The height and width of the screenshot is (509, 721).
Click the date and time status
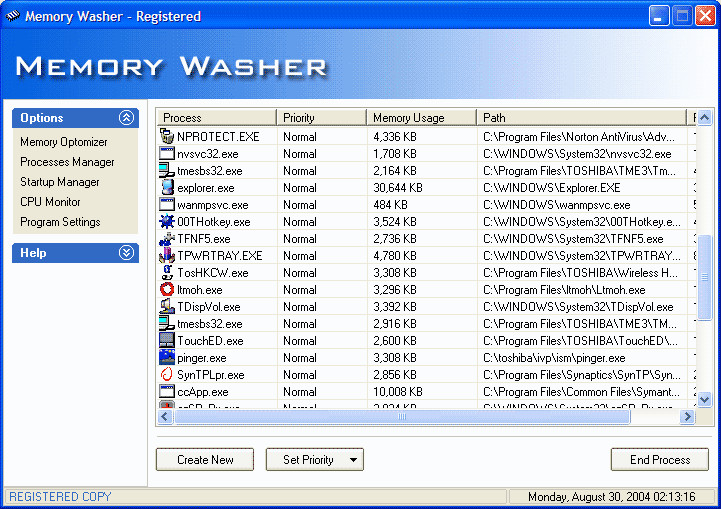[612, 497]
